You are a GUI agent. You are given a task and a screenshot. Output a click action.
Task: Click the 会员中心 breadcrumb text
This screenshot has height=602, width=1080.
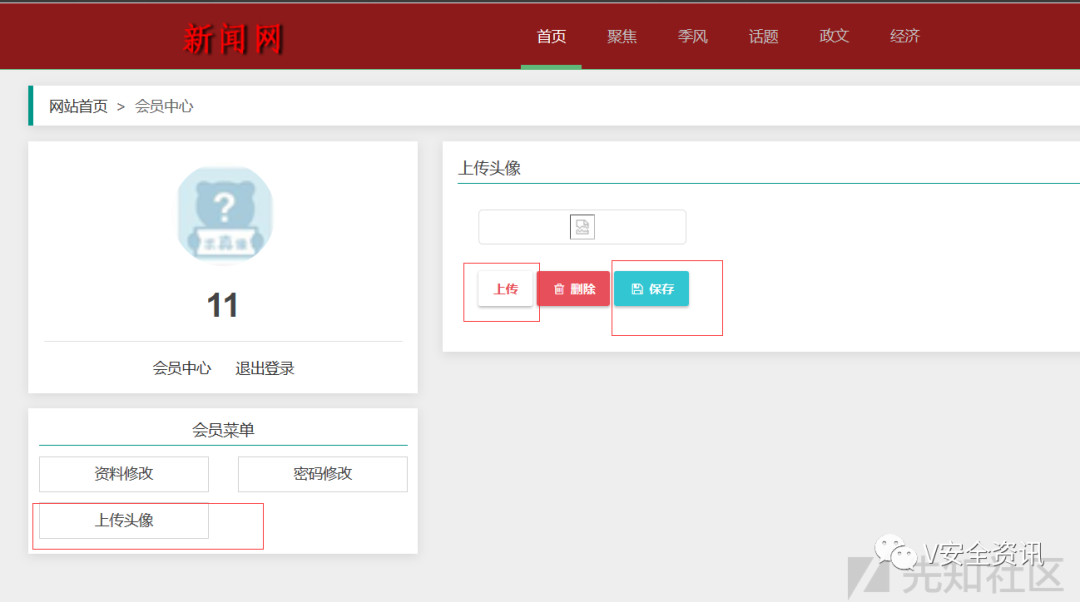click(x=164, y=106)
